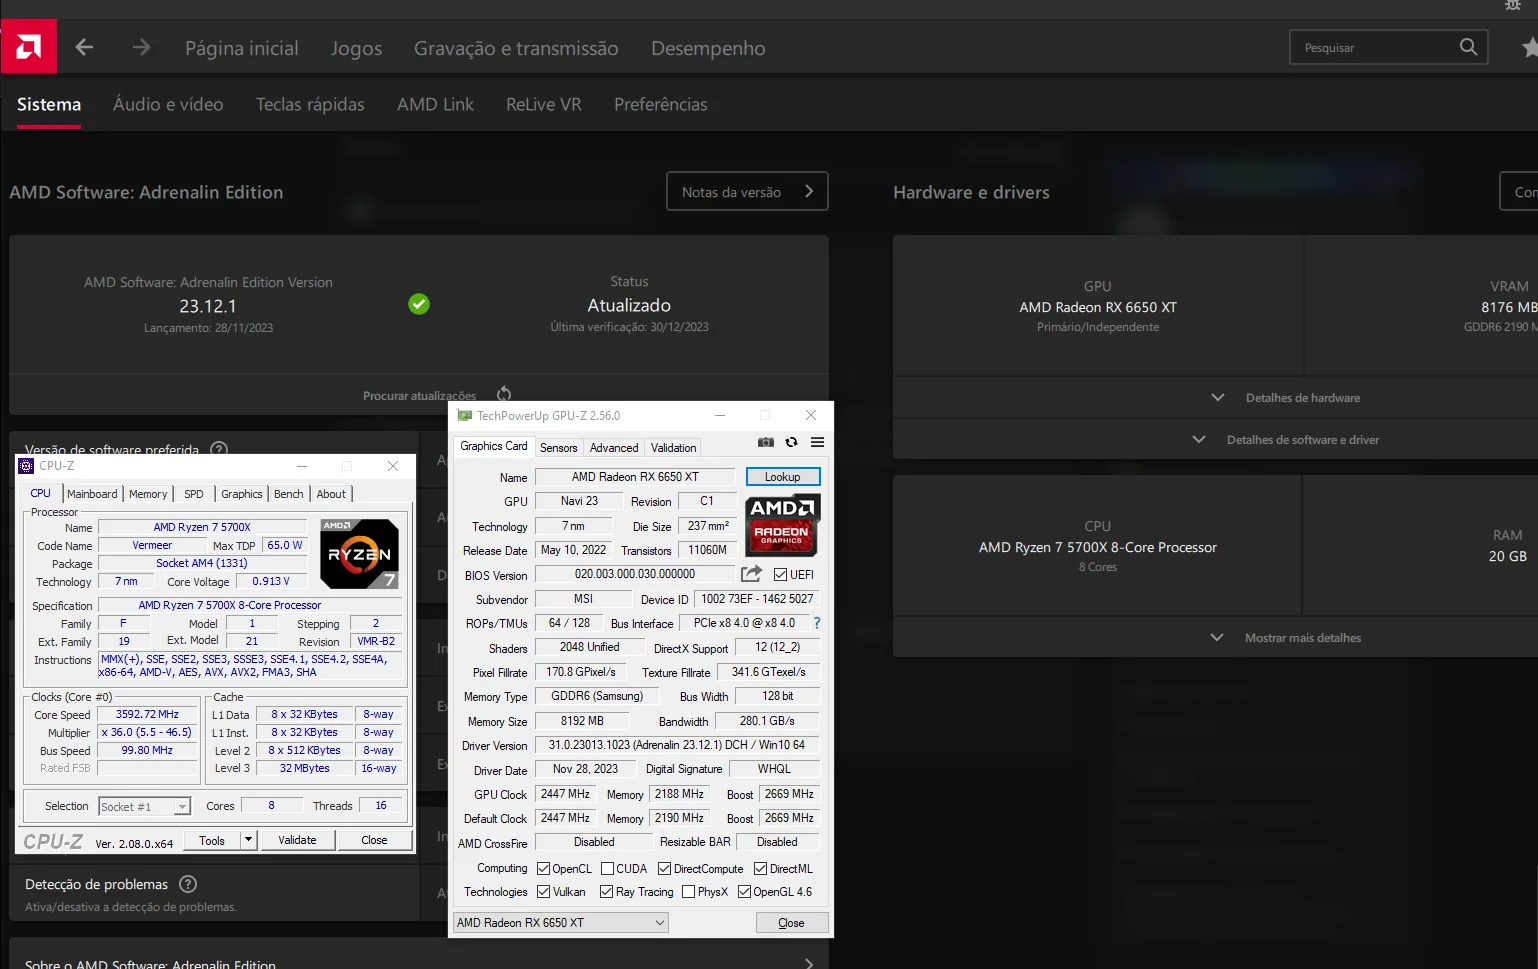Open the GPU-Z hamburger menu

[x=818, y=442]
